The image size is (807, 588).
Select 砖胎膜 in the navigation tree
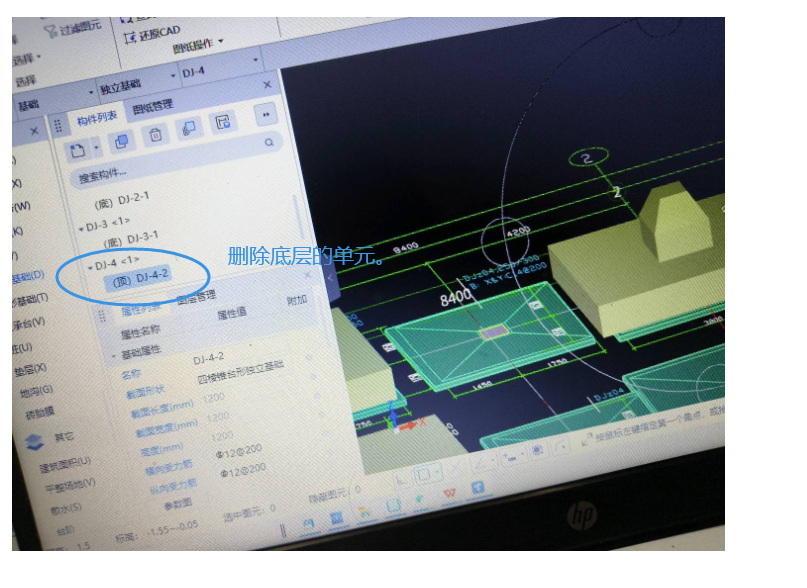coord(41,413)
